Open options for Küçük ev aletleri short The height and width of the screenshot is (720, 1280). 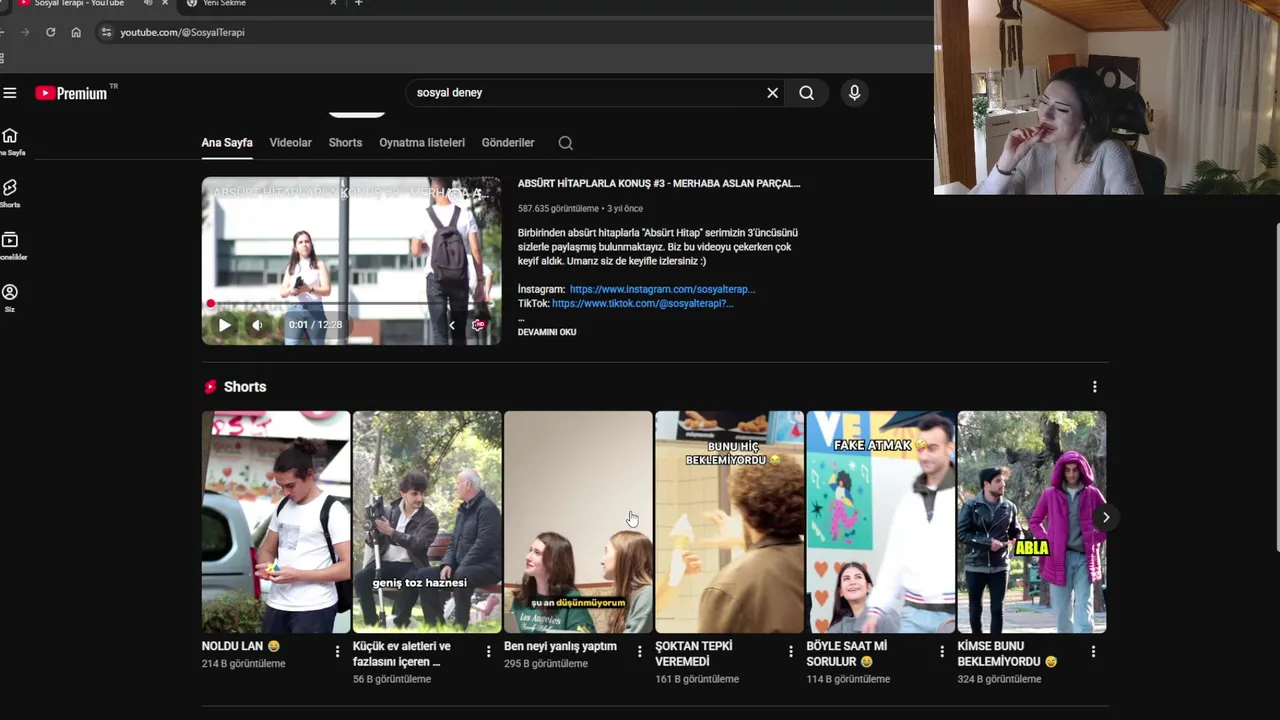[488, 651]
